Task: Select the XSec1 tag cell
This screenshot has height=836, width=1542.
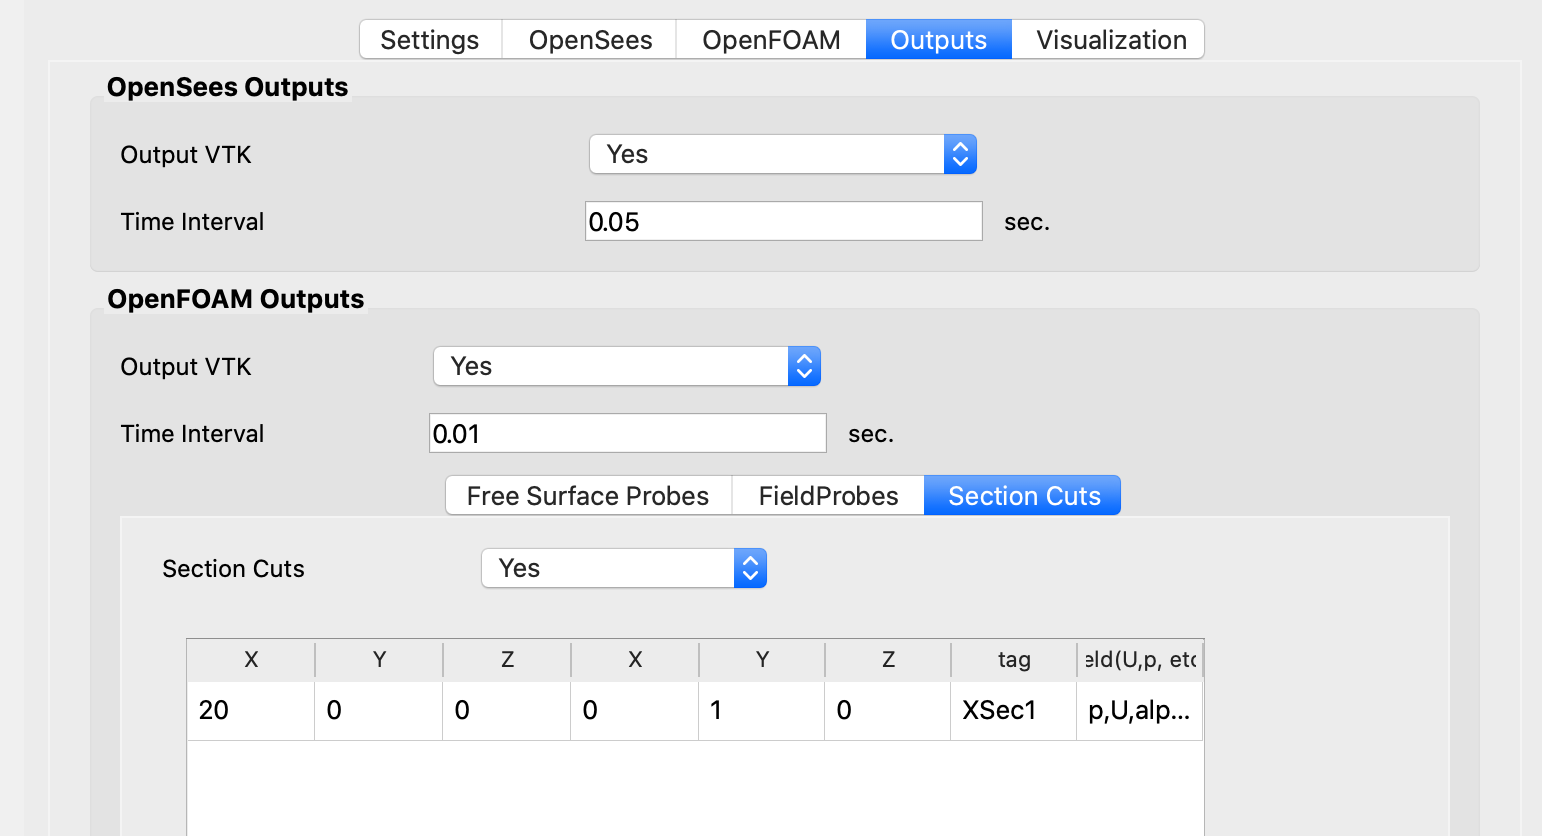Action: pyautogui.click(x=1014, y=710)
